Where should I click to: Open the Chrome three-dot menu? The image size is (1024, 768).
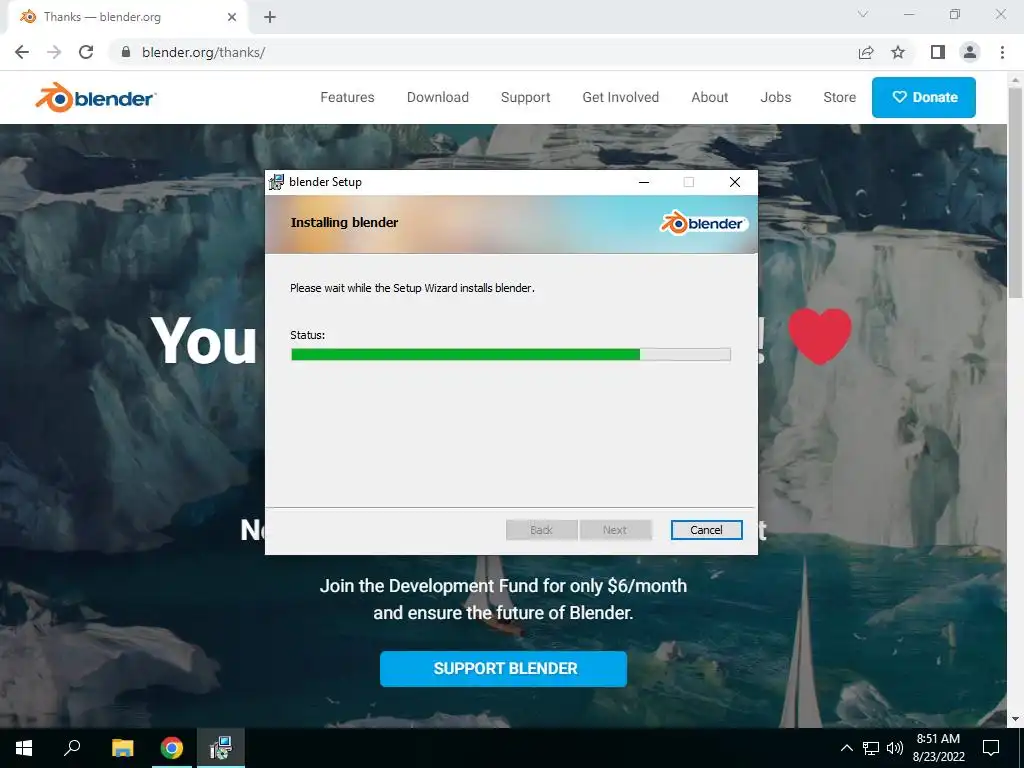pos(1002,52)
